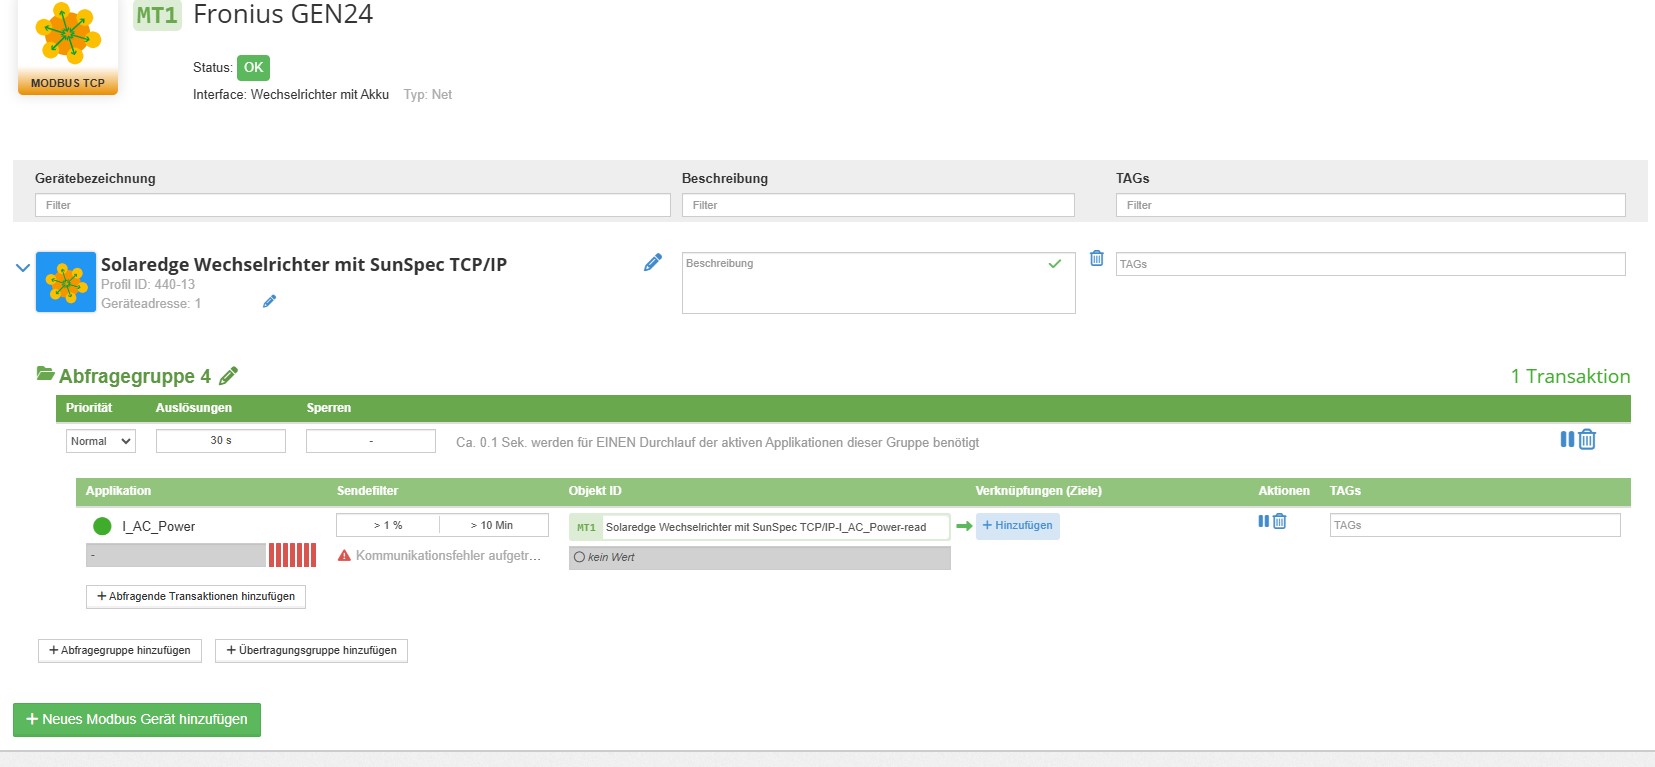Edit the Geräteadresse with small pencil

[x=269, y=301]
